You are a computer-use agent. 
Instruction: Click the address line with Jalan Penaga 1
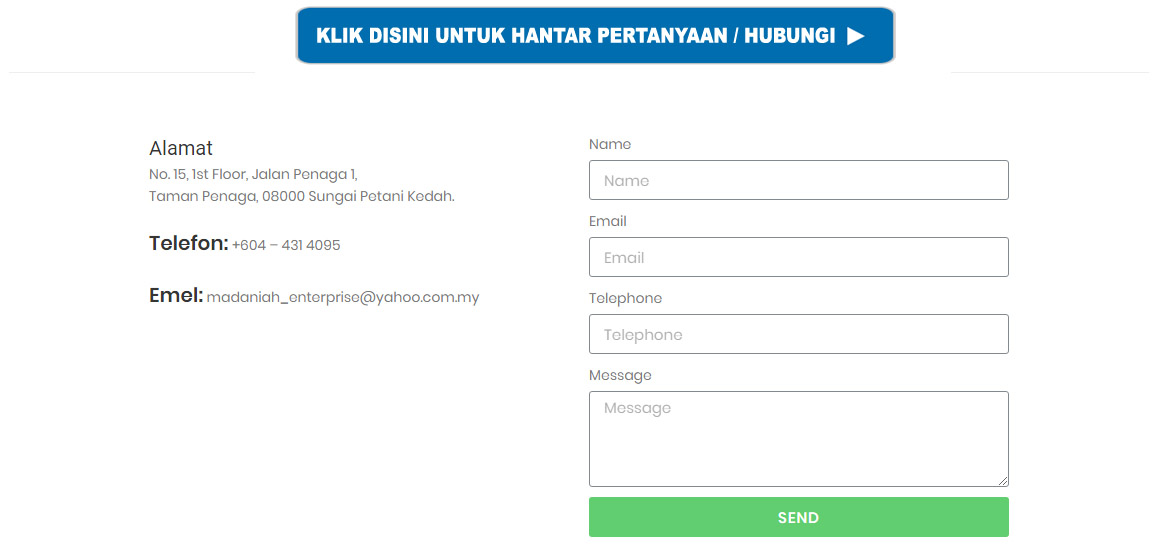(253, 174)
